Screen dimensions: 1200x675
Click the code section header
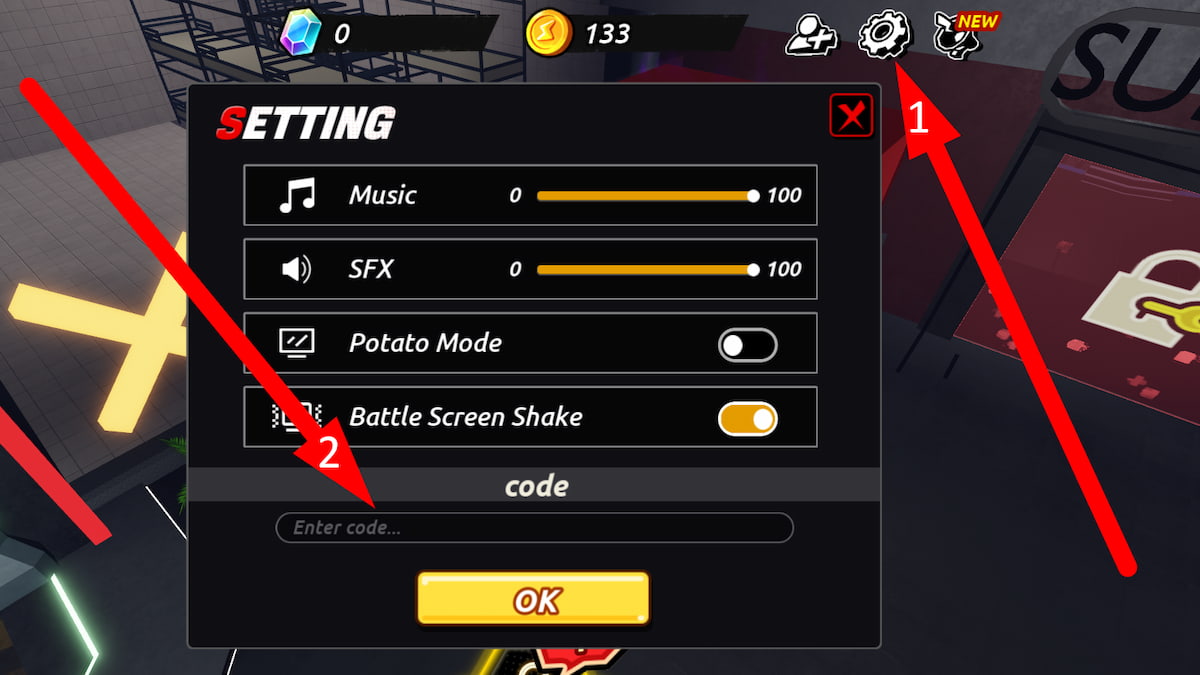tap(534, 486)
